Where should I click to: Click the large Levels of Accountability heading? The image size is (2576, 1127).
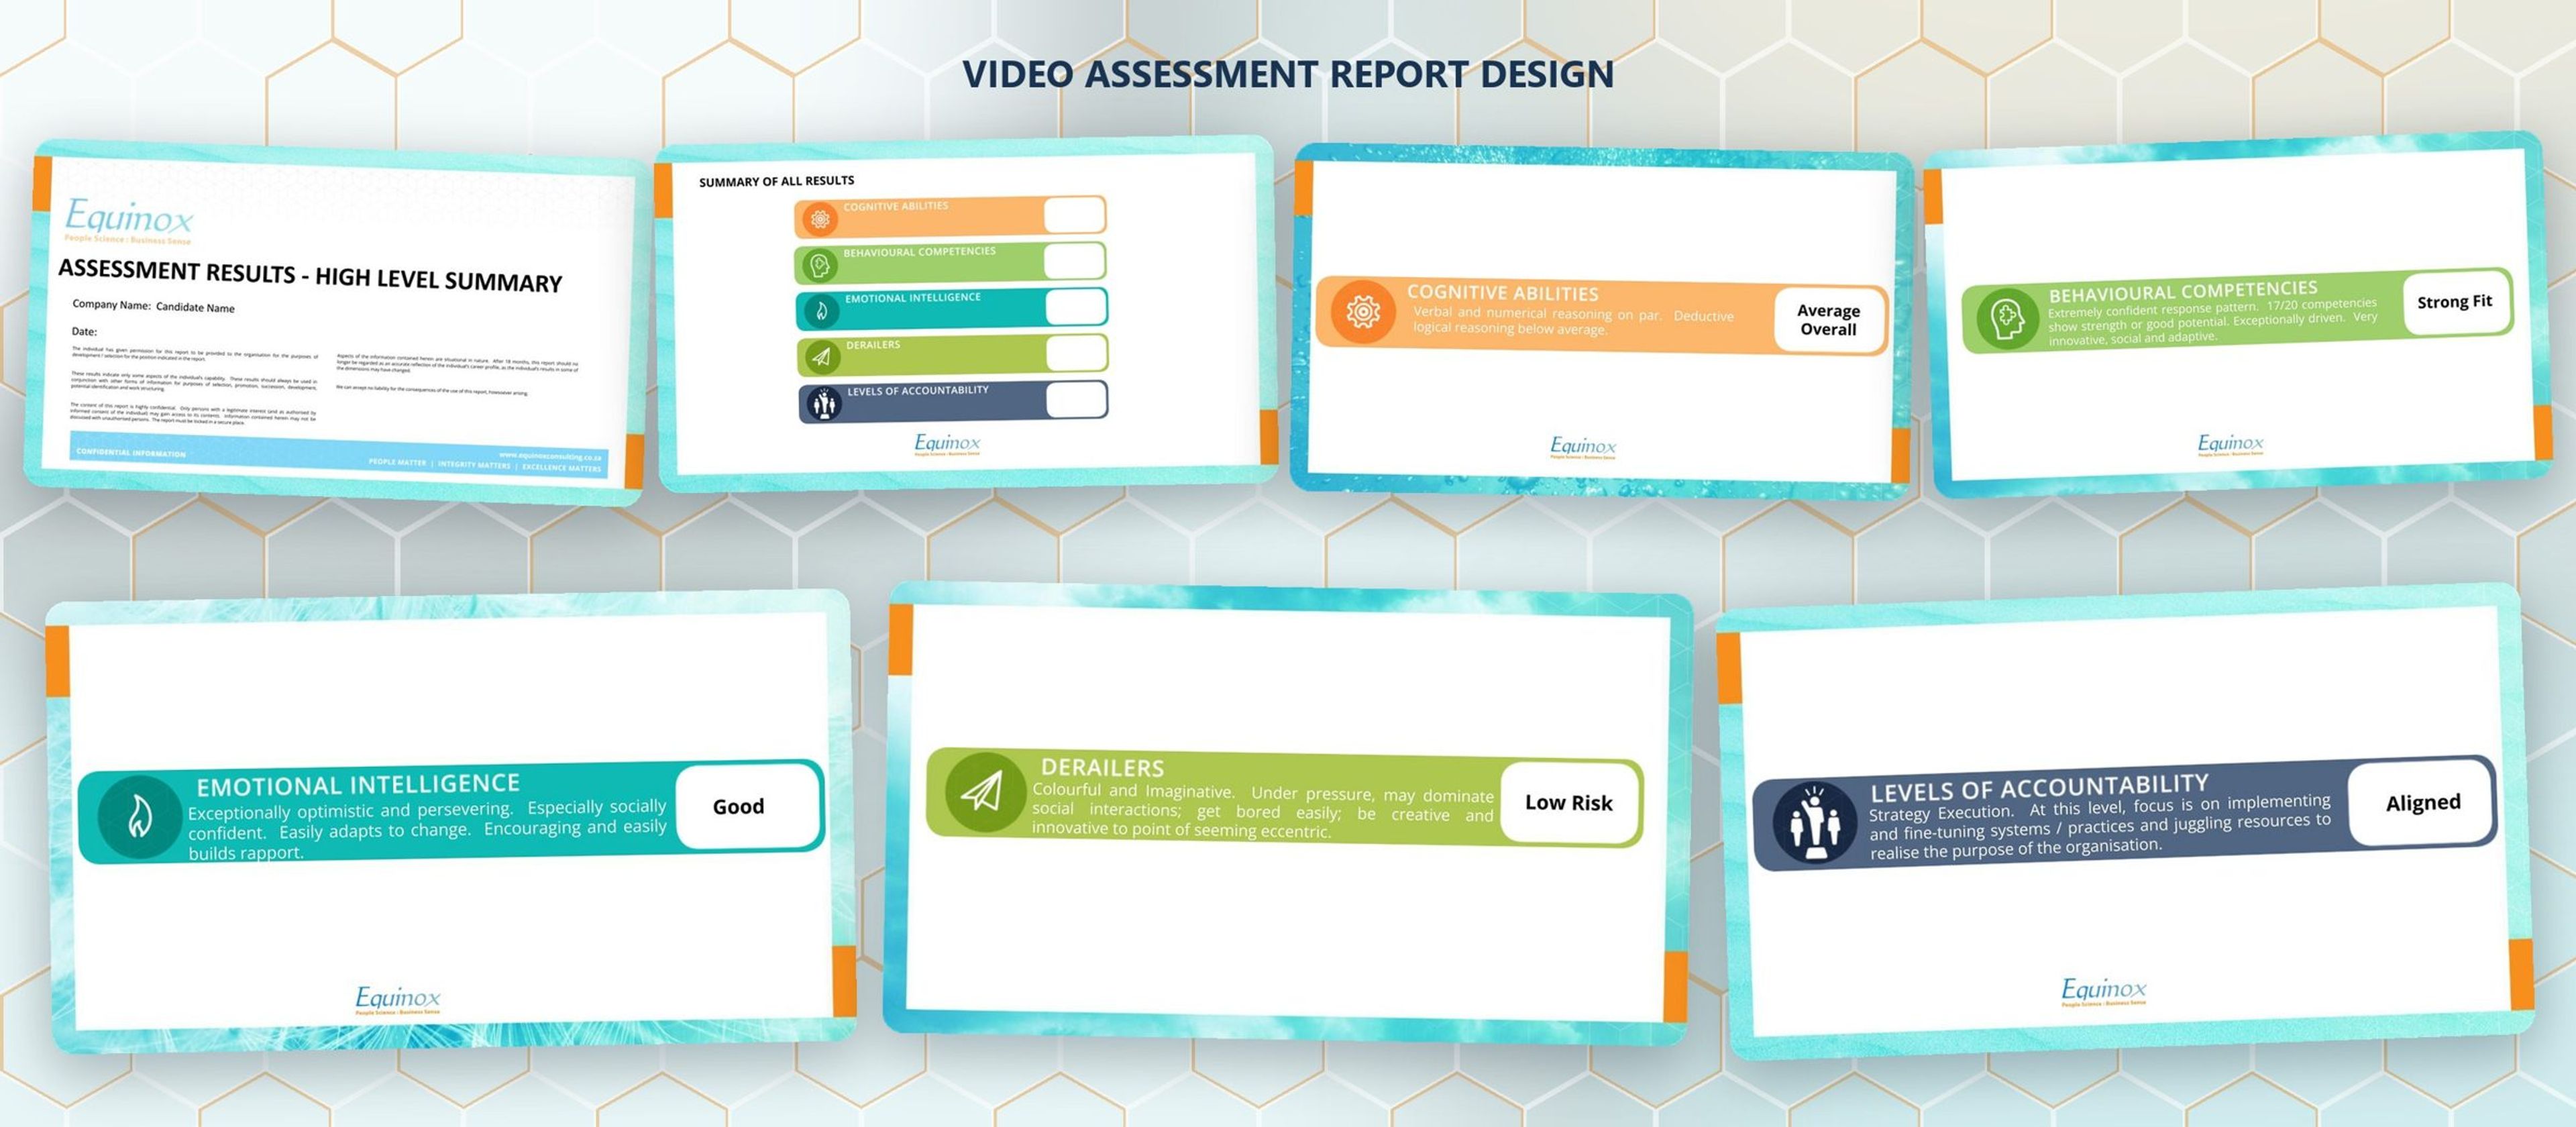[x=2039, y=788]
